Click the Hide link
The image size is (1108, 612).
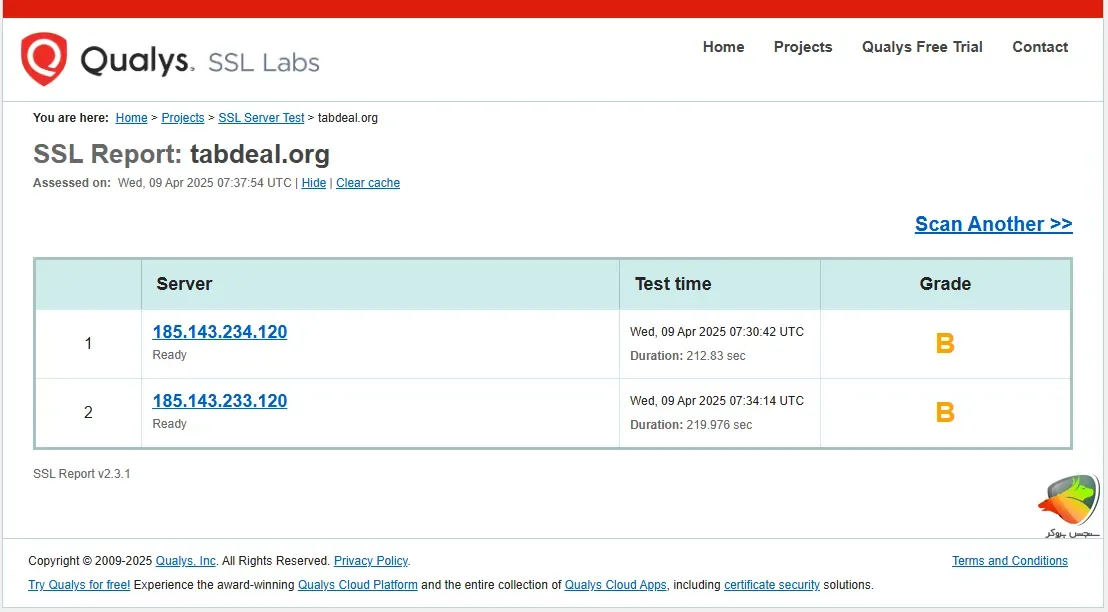tap(314, 183)
